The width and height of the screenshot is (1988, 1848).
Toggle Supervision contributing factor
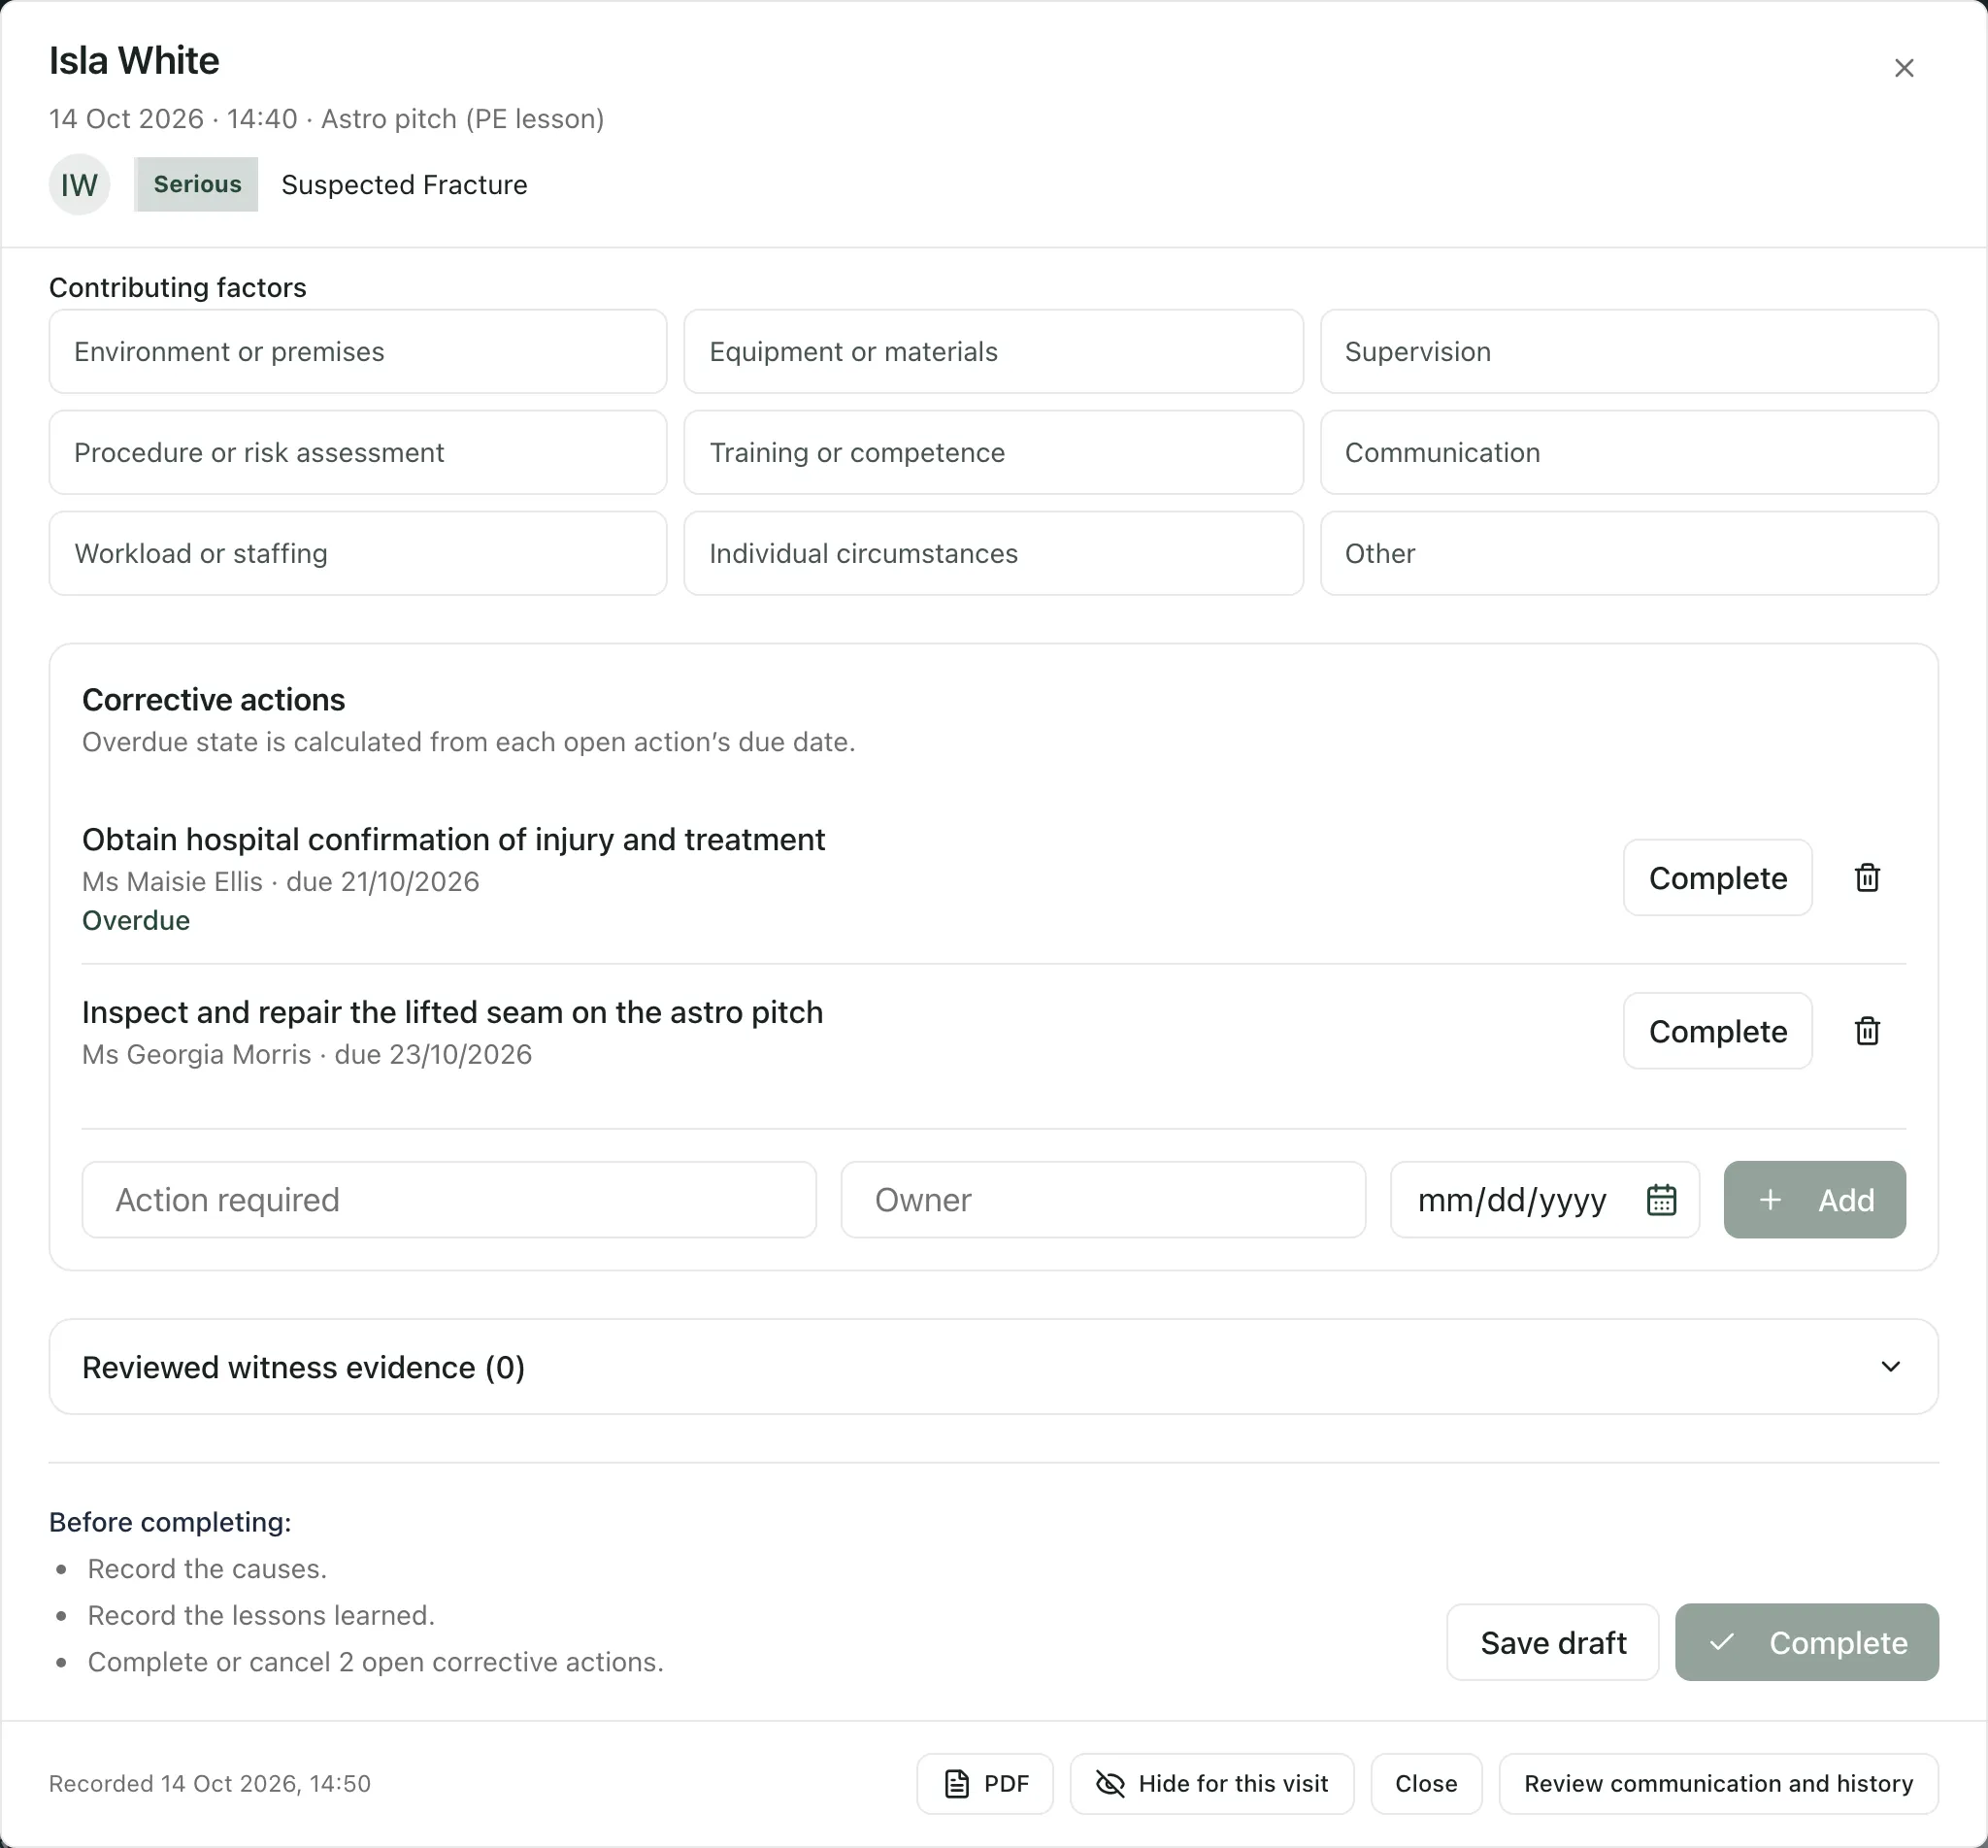1629,351
